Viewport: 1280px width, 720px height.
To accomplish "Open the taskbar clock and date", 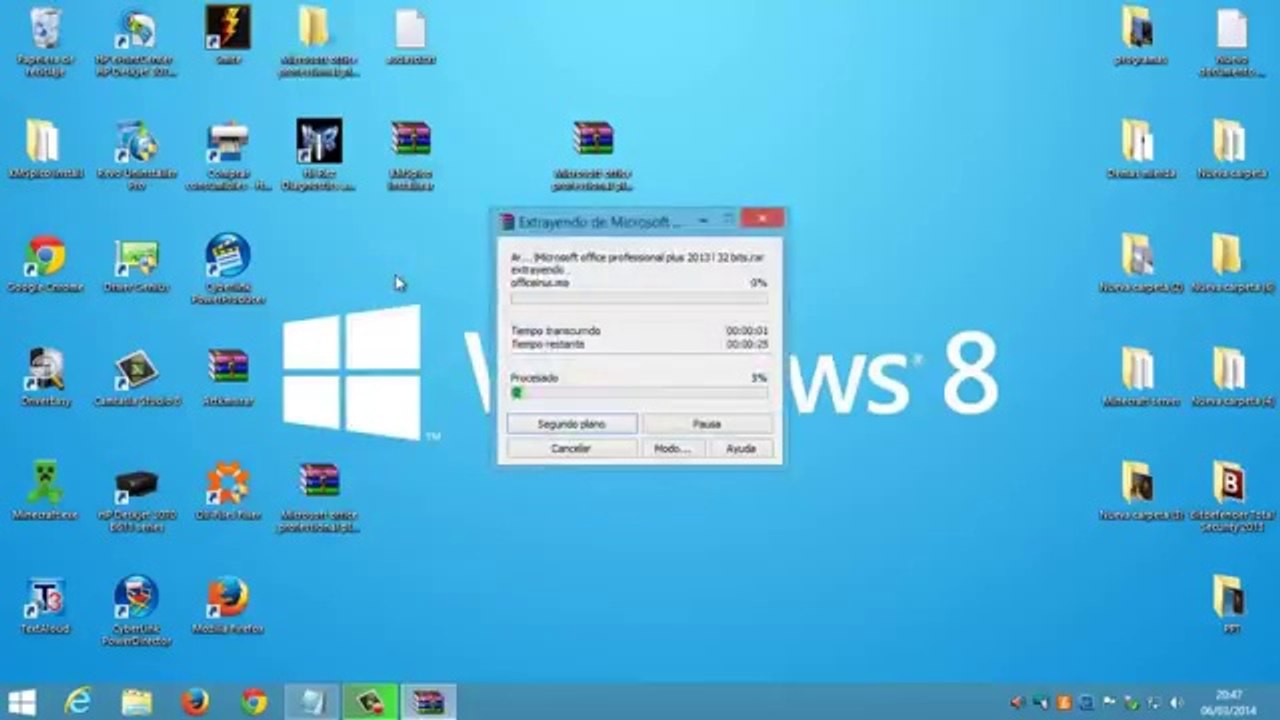I will [x=1229, y=702].
